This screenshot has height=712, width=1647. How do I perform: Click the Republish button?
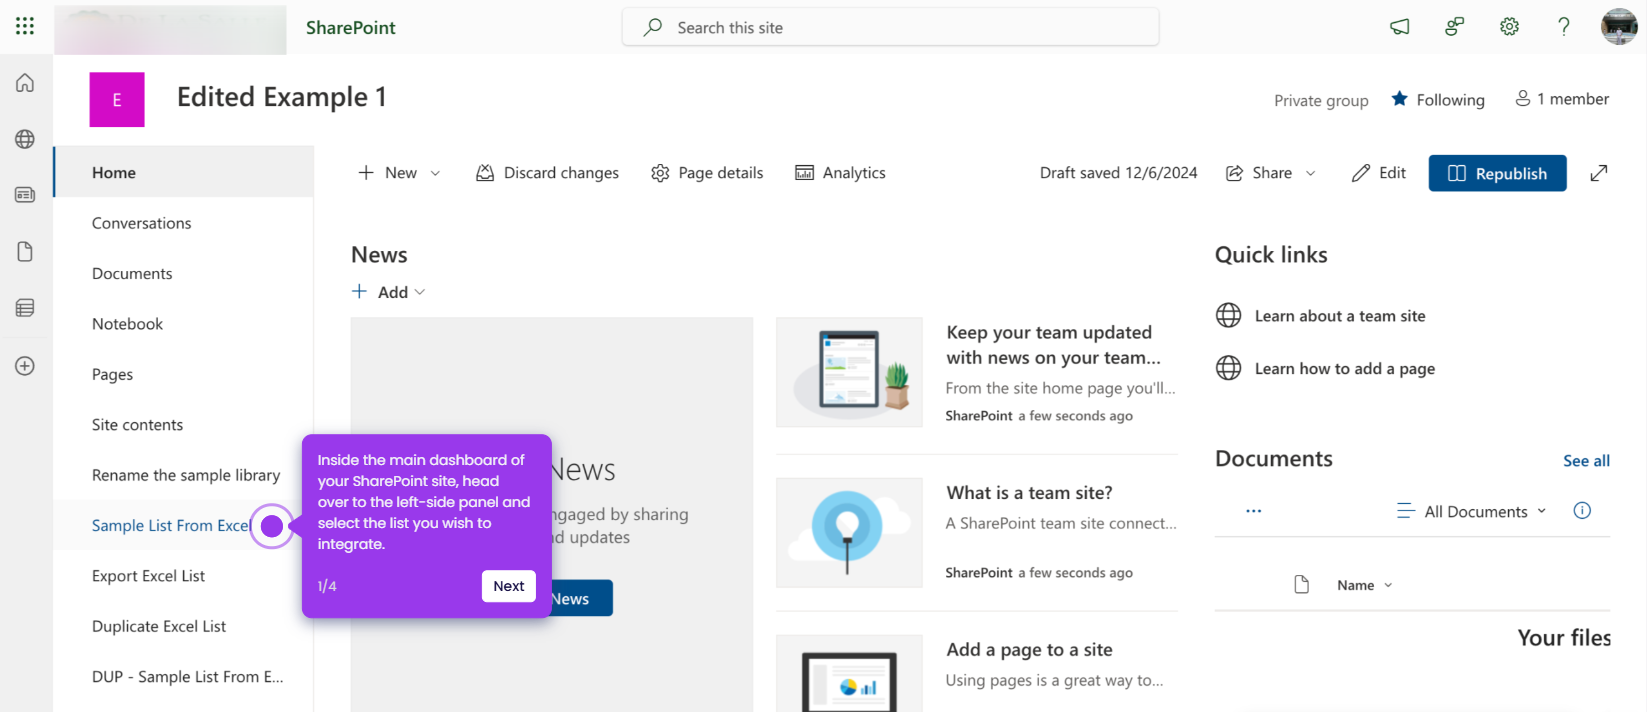click(1497, 173)
